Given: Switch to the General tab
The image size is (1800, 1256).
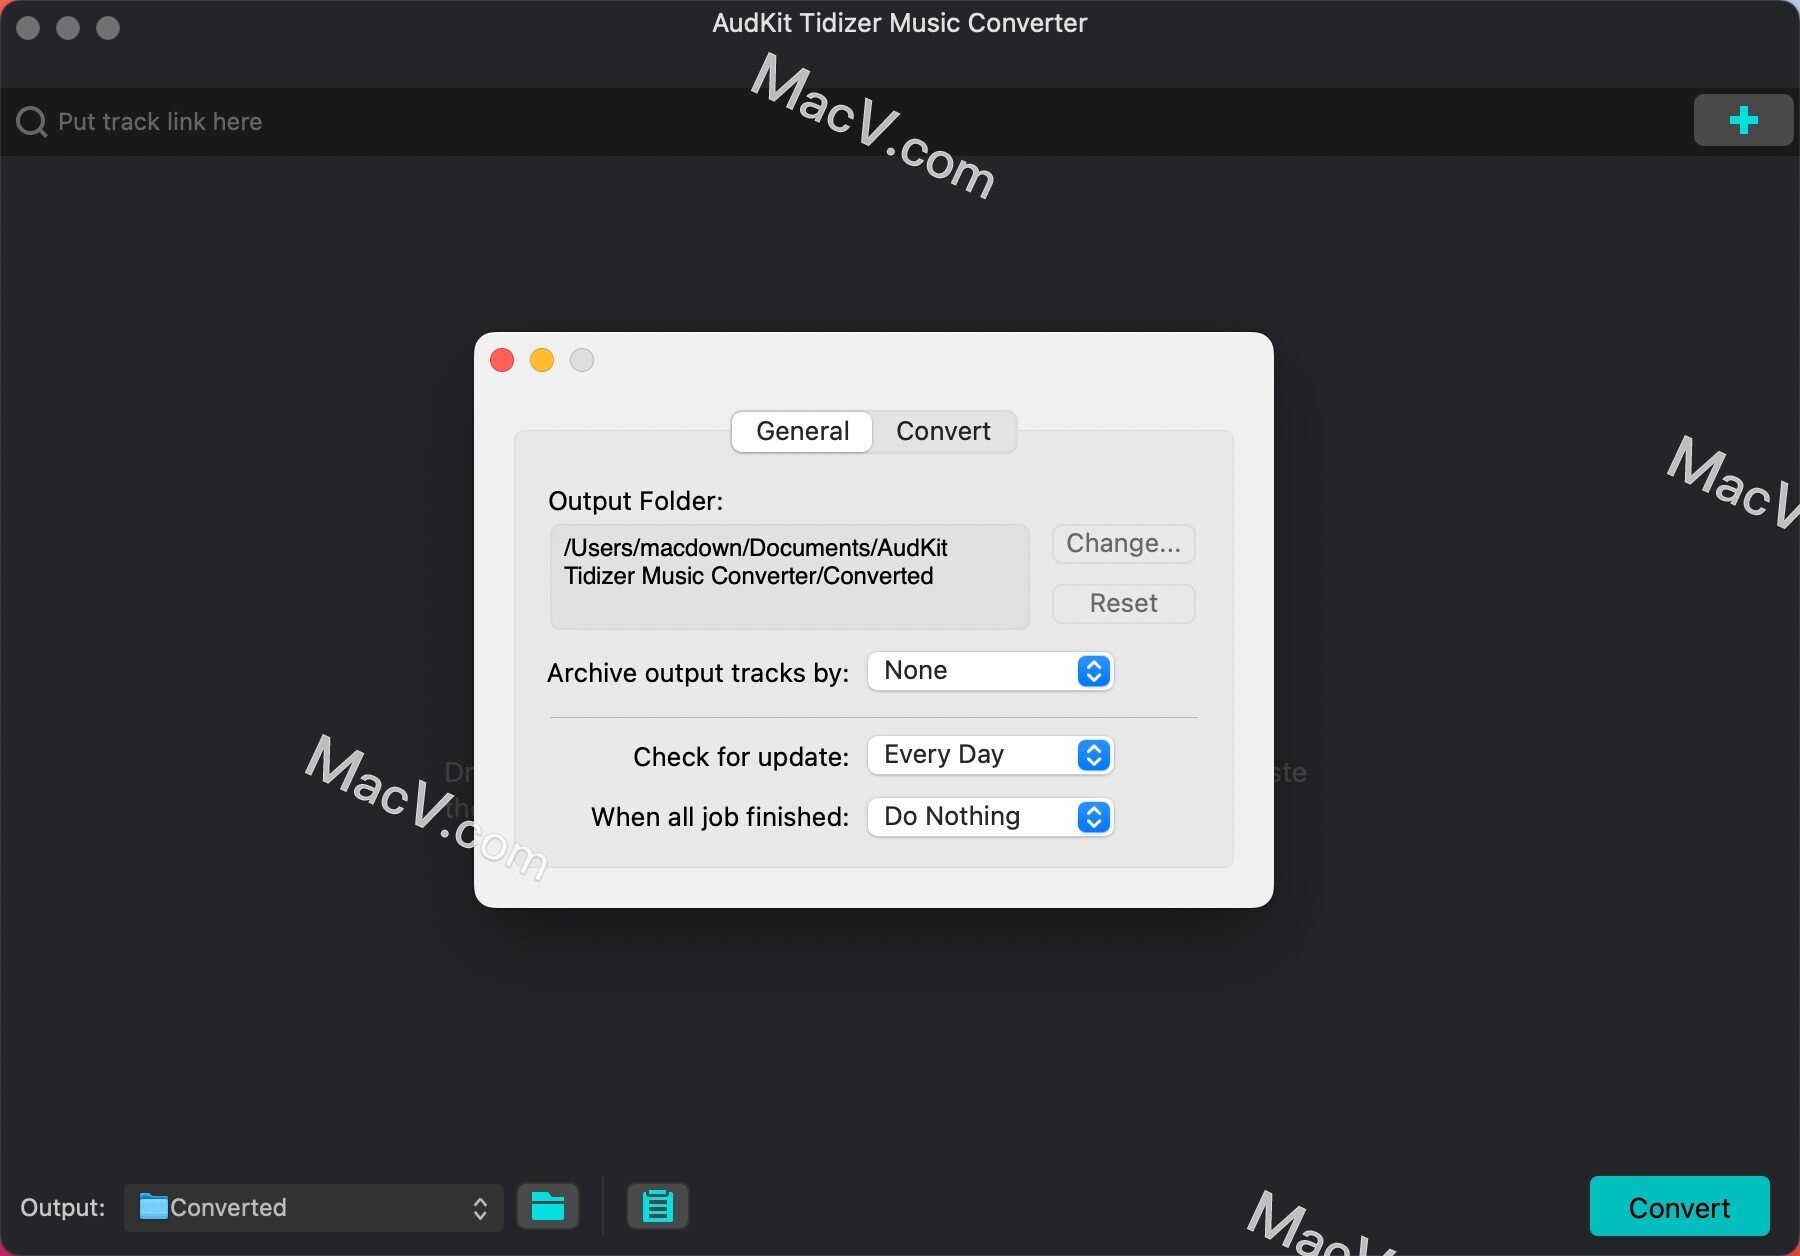Looking at the screenshot, I should click(x=802, y=431).
